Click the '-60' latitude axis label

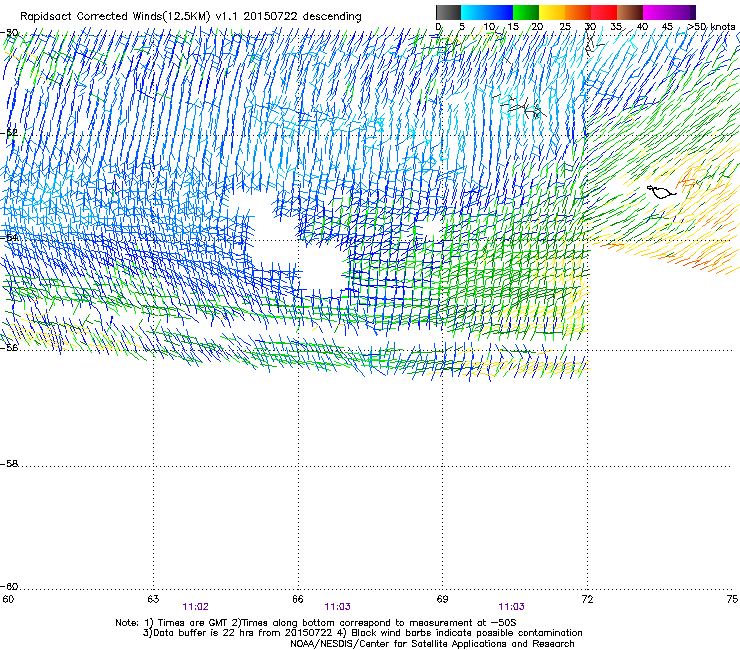(x=9, y=587)
